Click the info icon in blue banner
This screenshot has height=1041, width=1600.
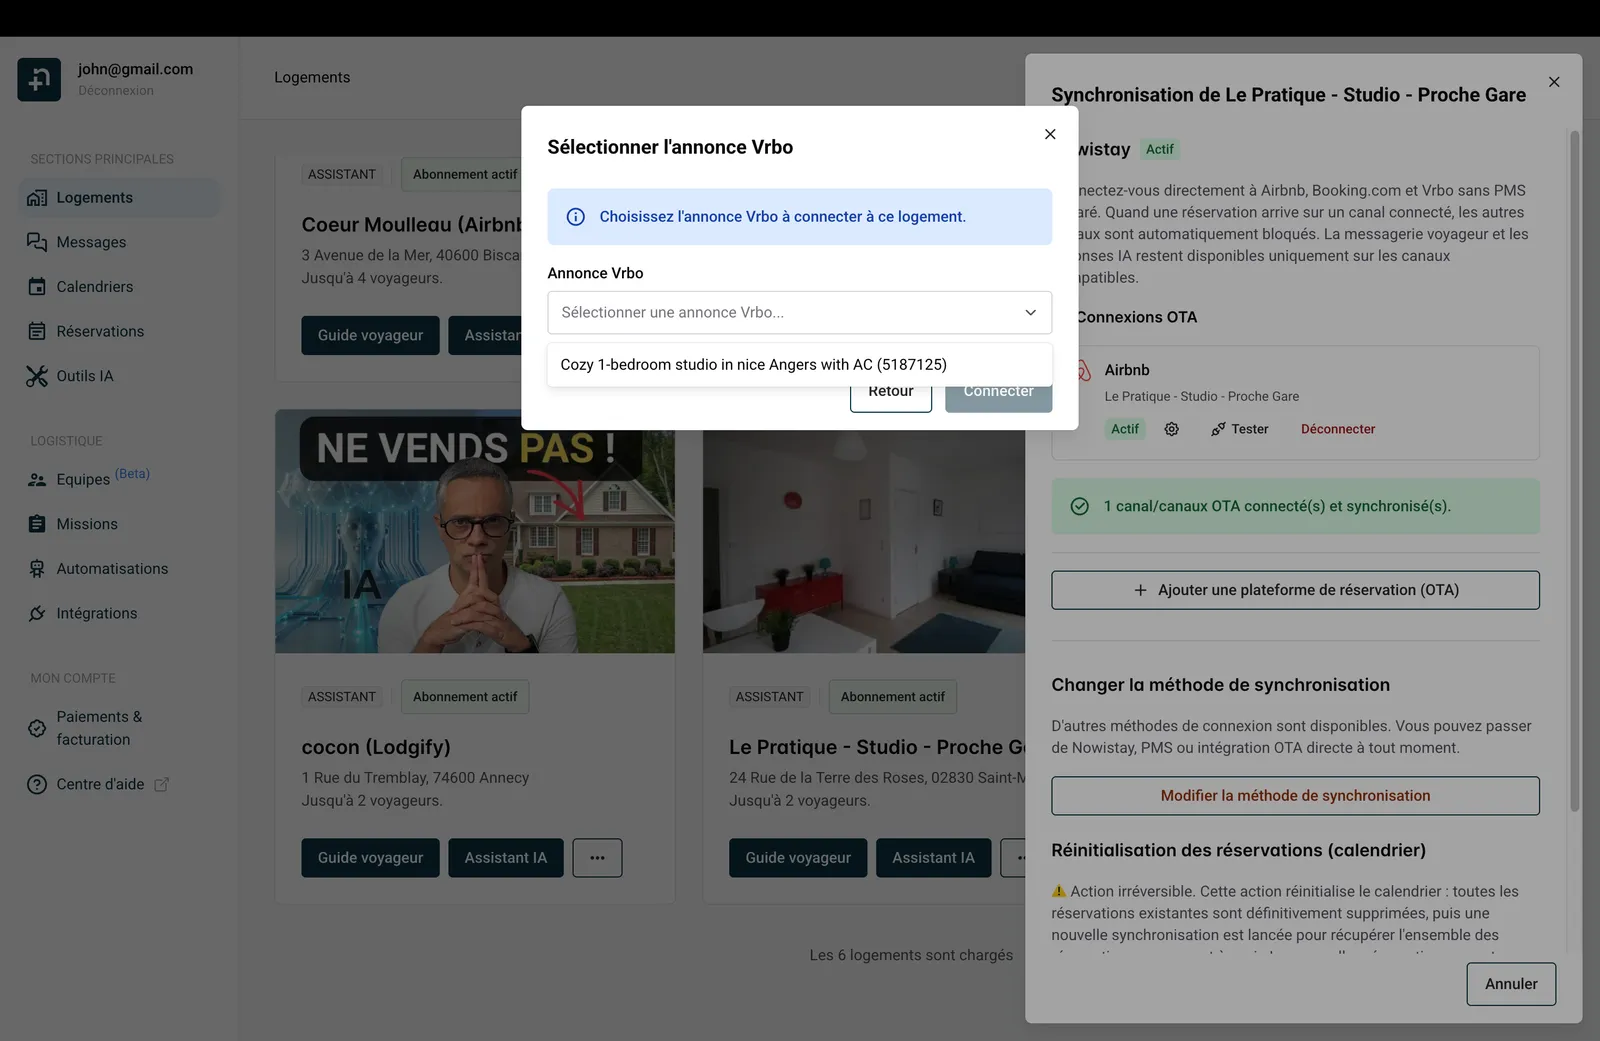point(576,217)
